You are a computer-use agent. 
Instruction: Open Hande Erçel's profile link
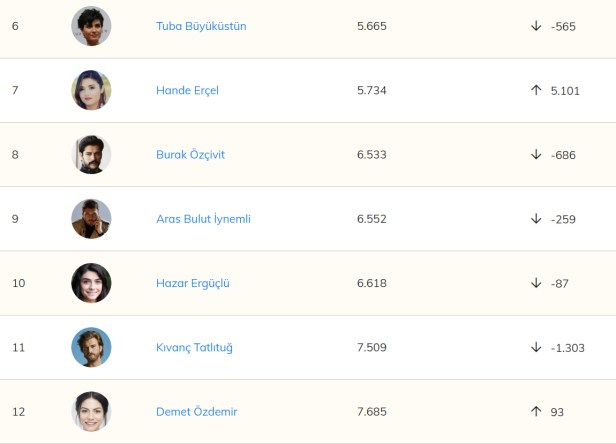187,90
